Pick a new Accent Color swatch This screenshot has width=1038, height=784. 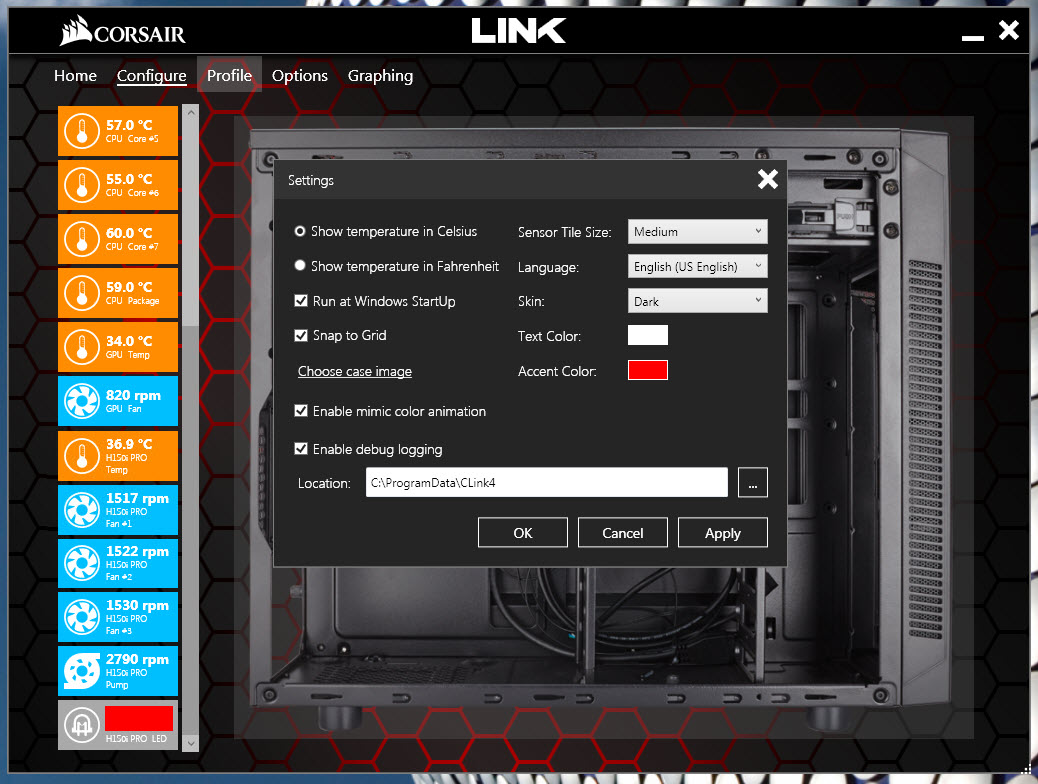click(x=648, y=369)
